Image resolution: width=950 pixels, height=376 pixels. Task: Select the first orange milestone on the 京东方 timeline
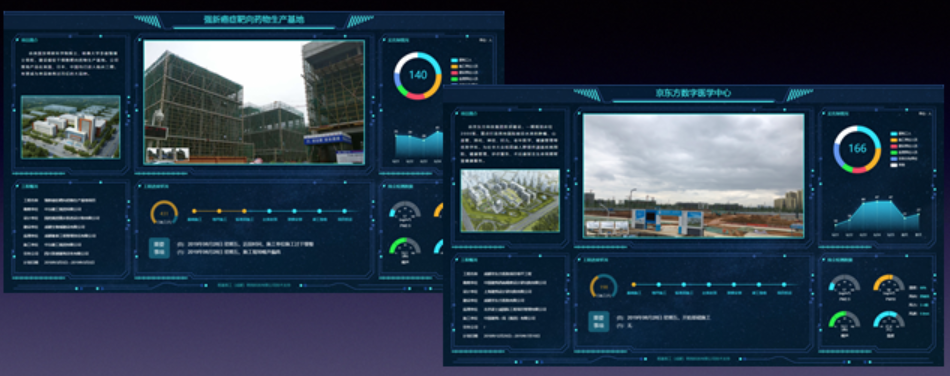(634, 284)
